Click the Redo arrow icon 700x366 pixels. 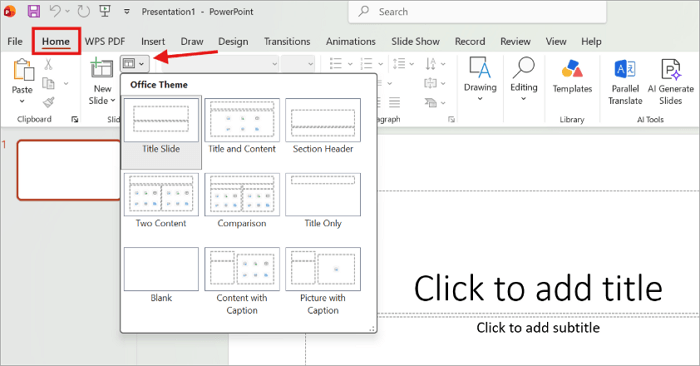point(83,11)
